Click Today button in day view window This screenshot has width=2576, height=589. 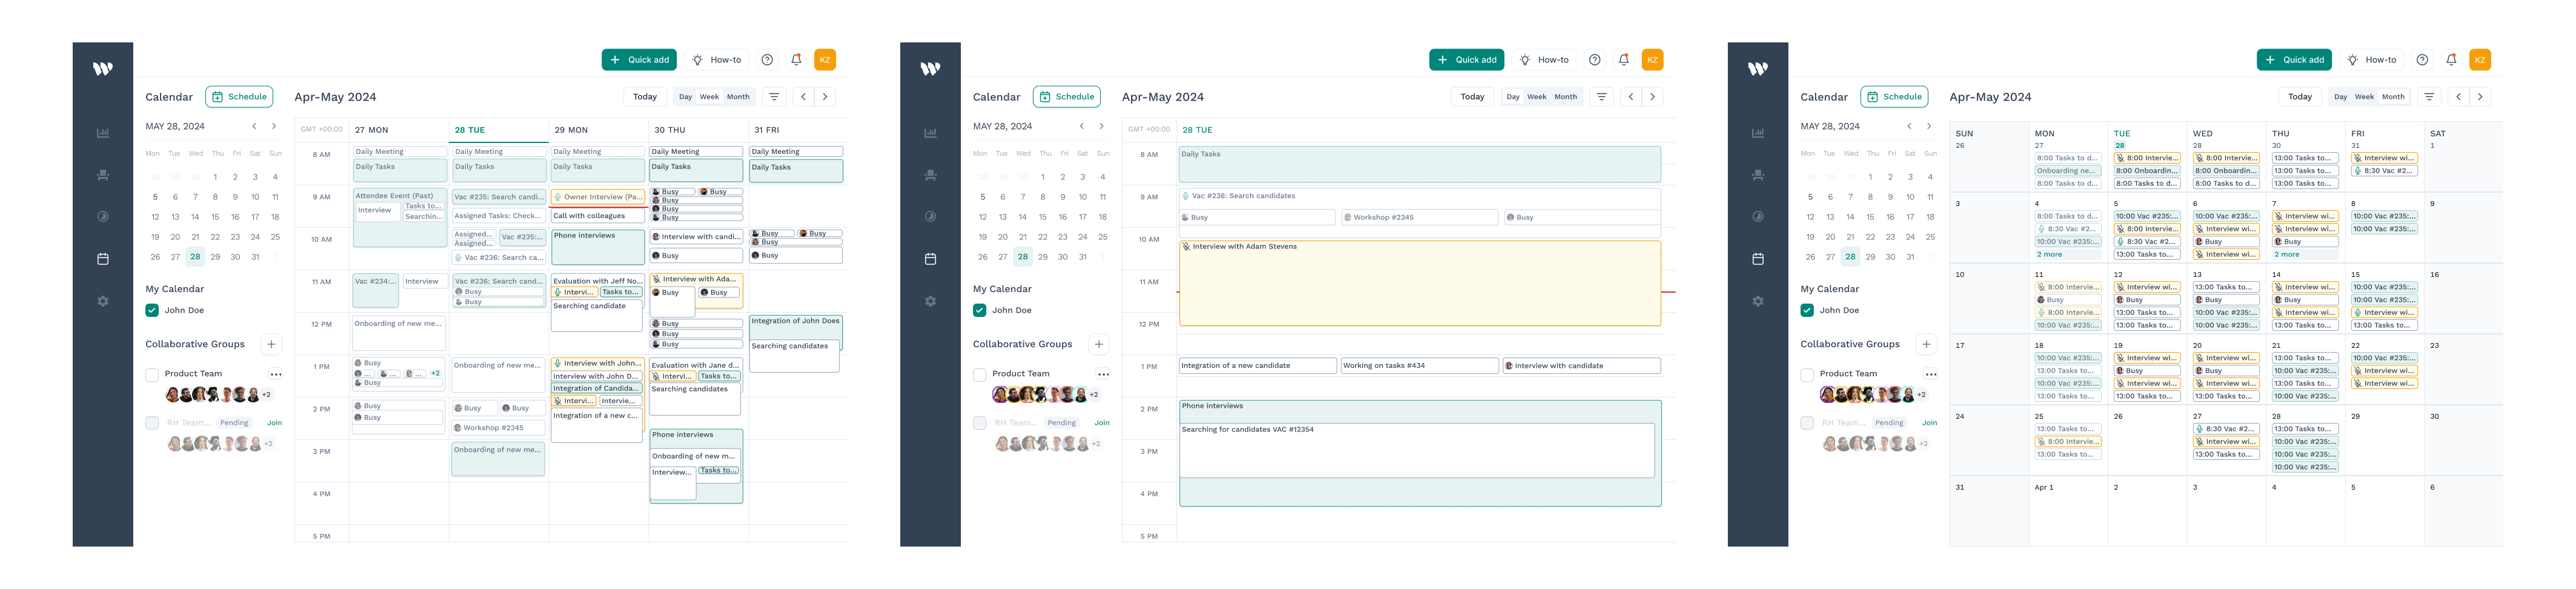click(x=1472, y=97)
